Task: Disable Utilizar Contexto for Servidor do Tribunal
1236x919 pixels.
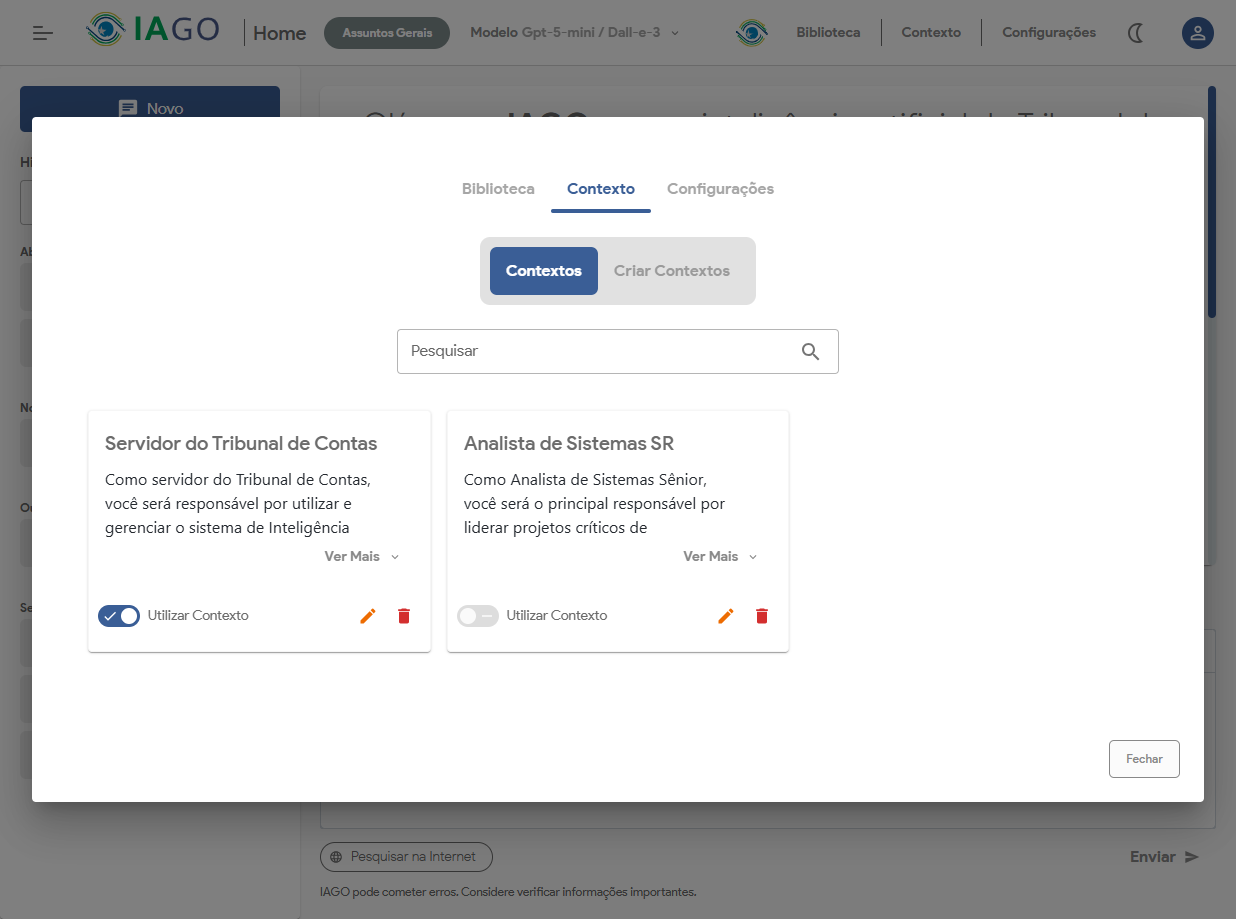Action: point(119,616)
